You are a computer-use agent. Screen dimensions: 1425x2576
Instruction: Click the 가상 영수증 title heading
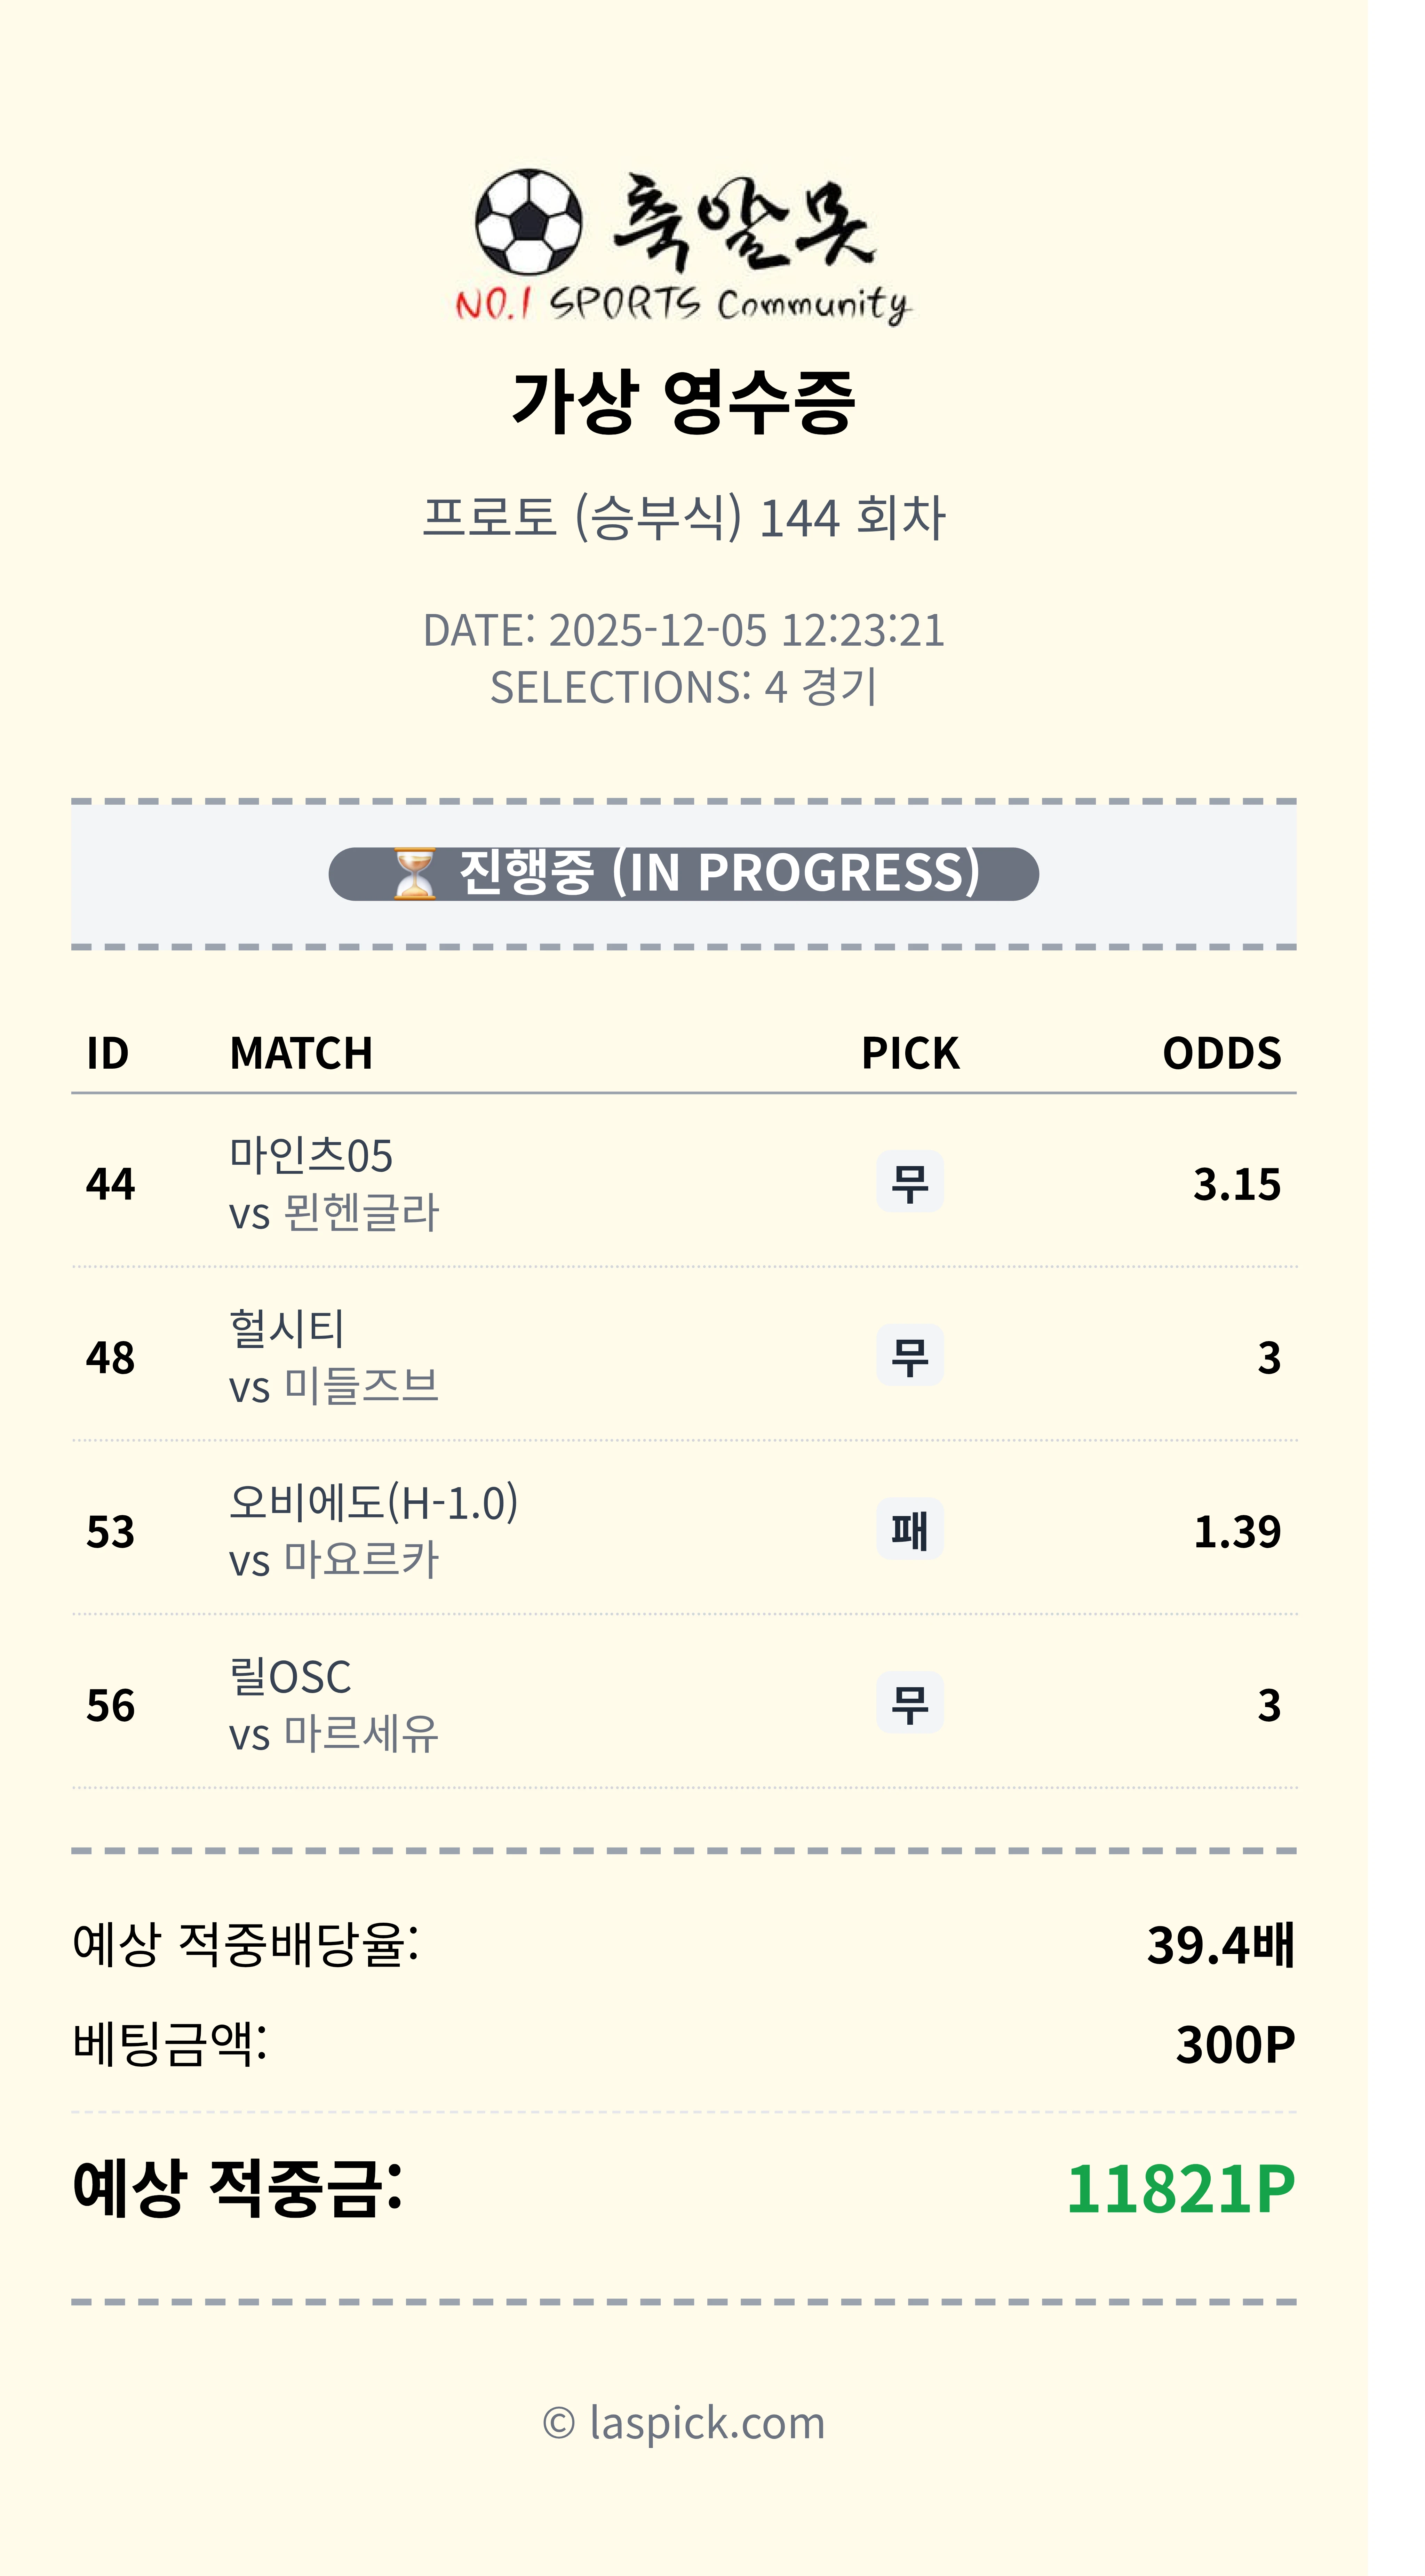tap(684, 402)
